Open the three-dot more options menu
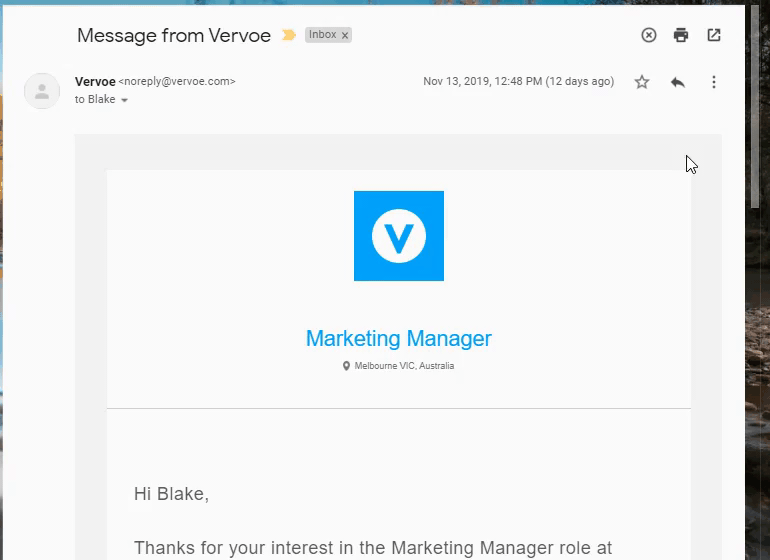The image size is (770, 560). click(x=714, y=82)
